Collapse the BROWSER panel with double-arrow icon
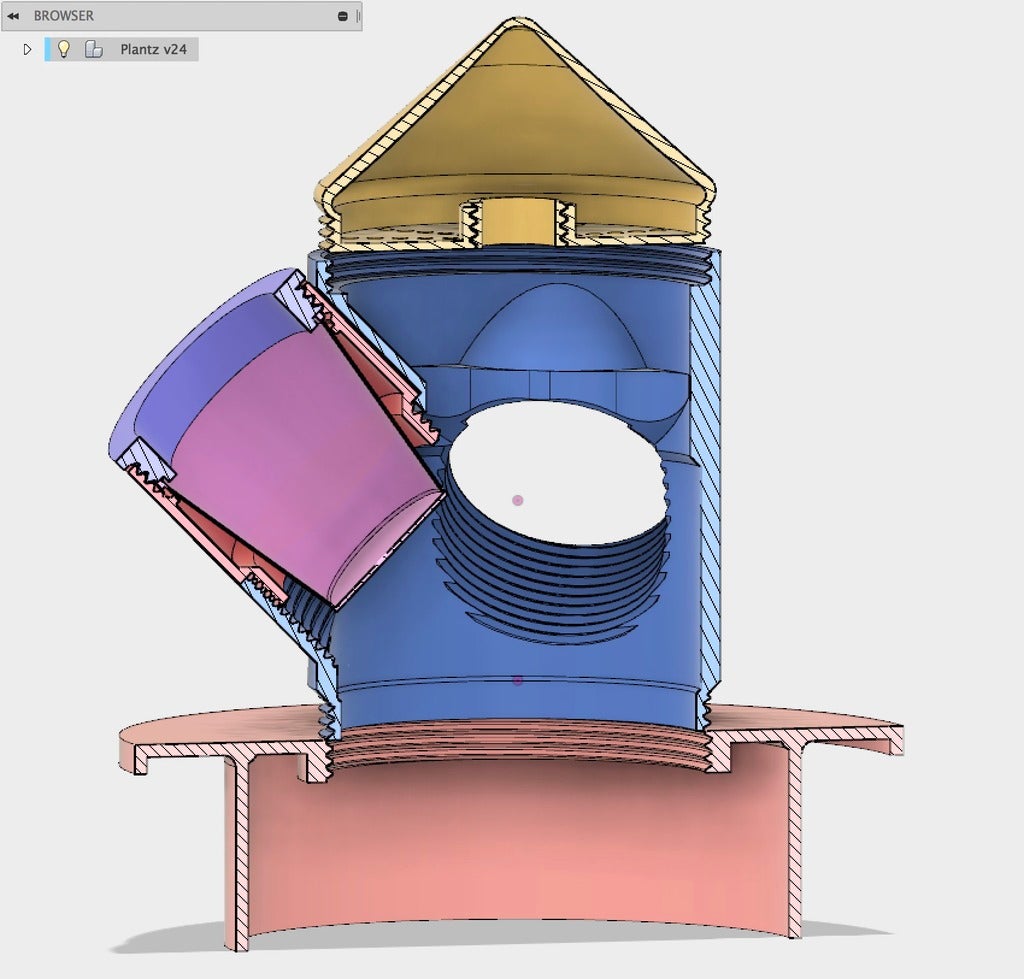 coord(13,16)
